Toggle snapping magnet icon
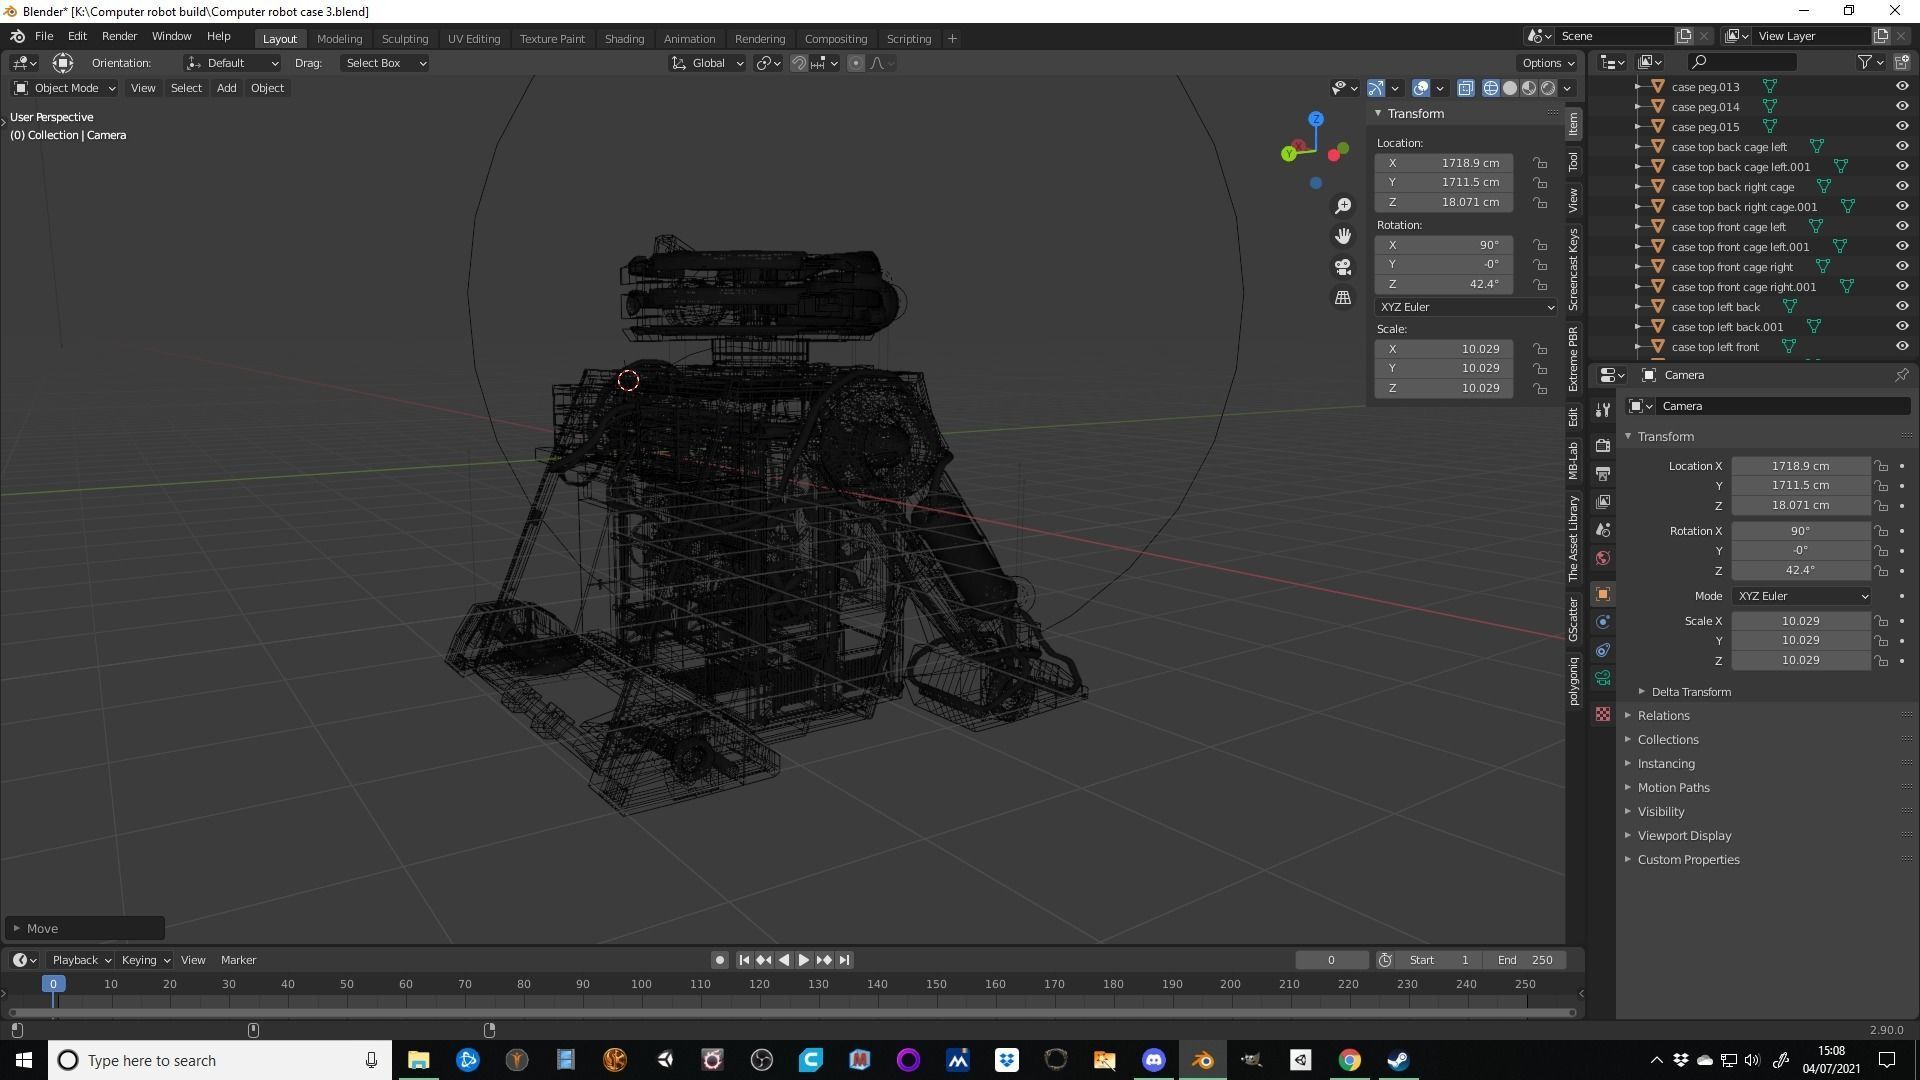 click(x=798, y=63)
